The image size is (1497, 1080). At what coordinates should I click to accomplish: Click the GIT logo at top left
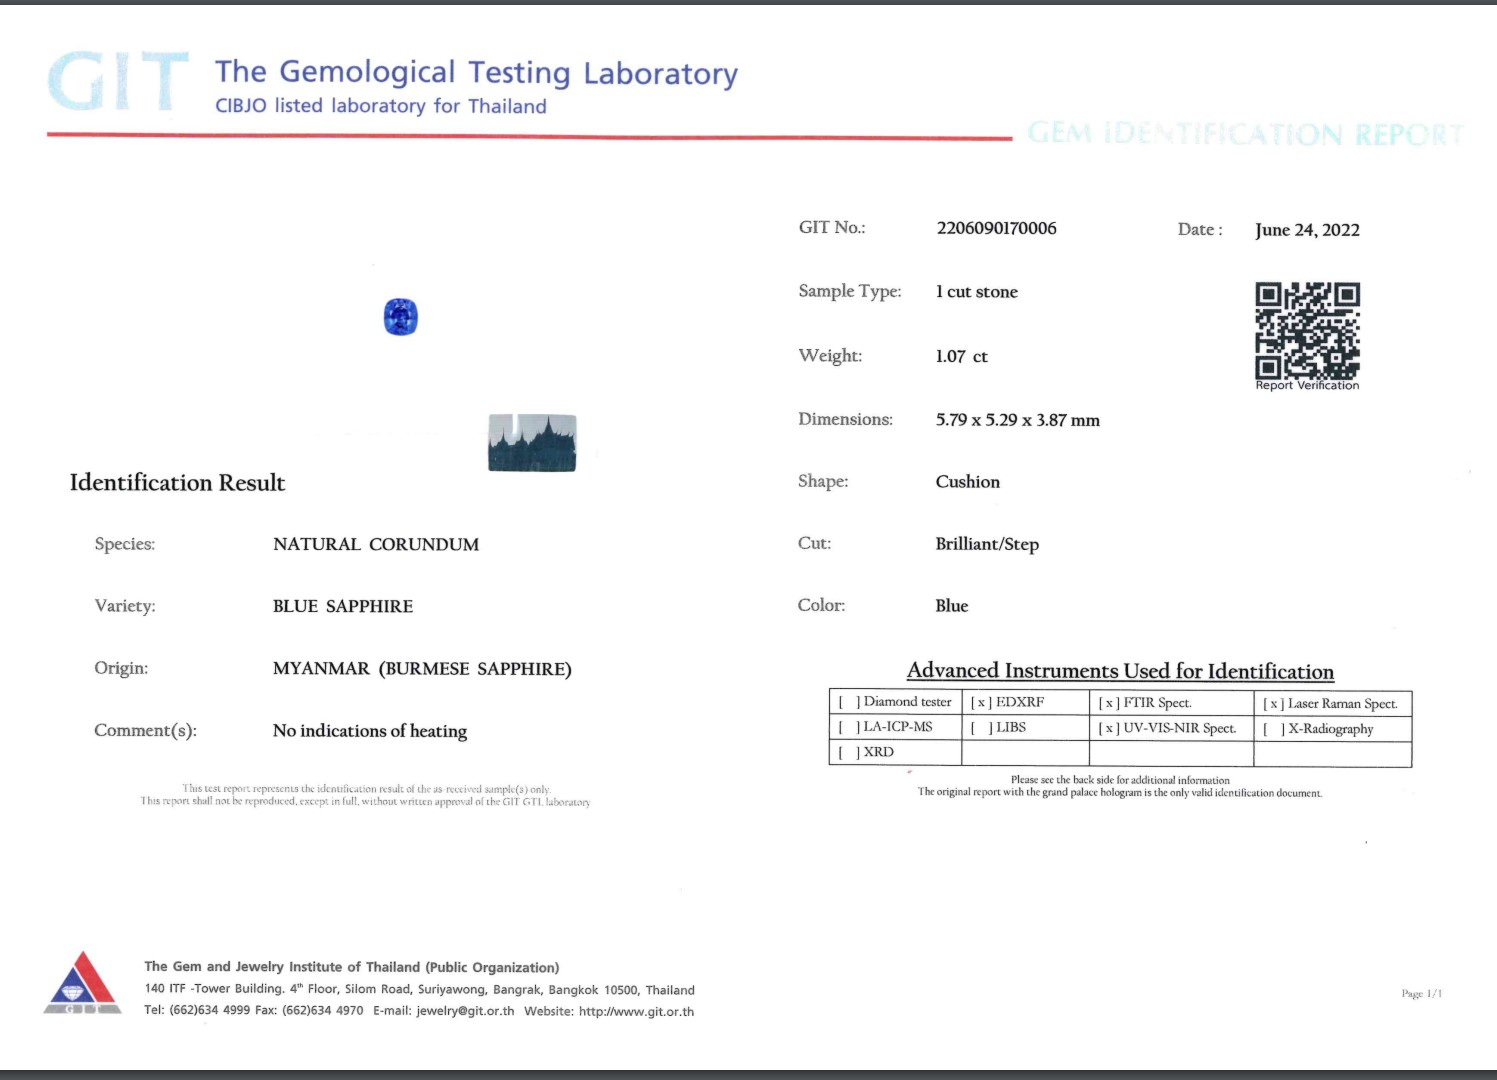click(x=117, y=82)
